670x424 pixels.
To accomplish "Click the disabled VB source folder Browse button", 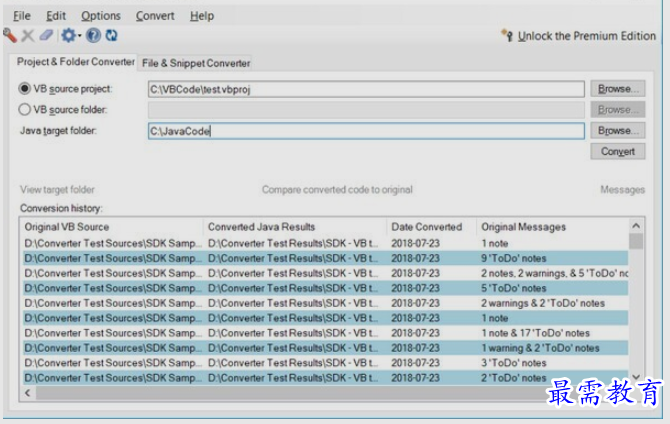I will 618,110.
